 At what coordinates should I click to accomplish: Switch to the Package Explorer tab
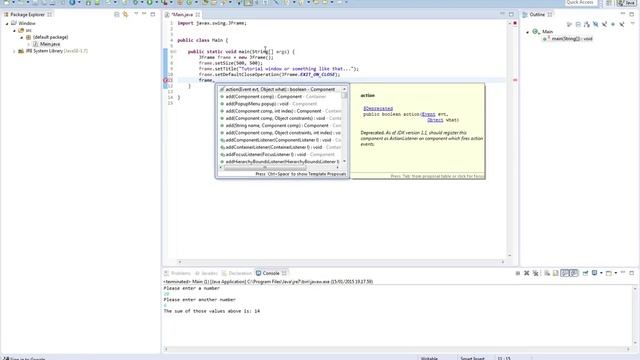tap(27, 14)
